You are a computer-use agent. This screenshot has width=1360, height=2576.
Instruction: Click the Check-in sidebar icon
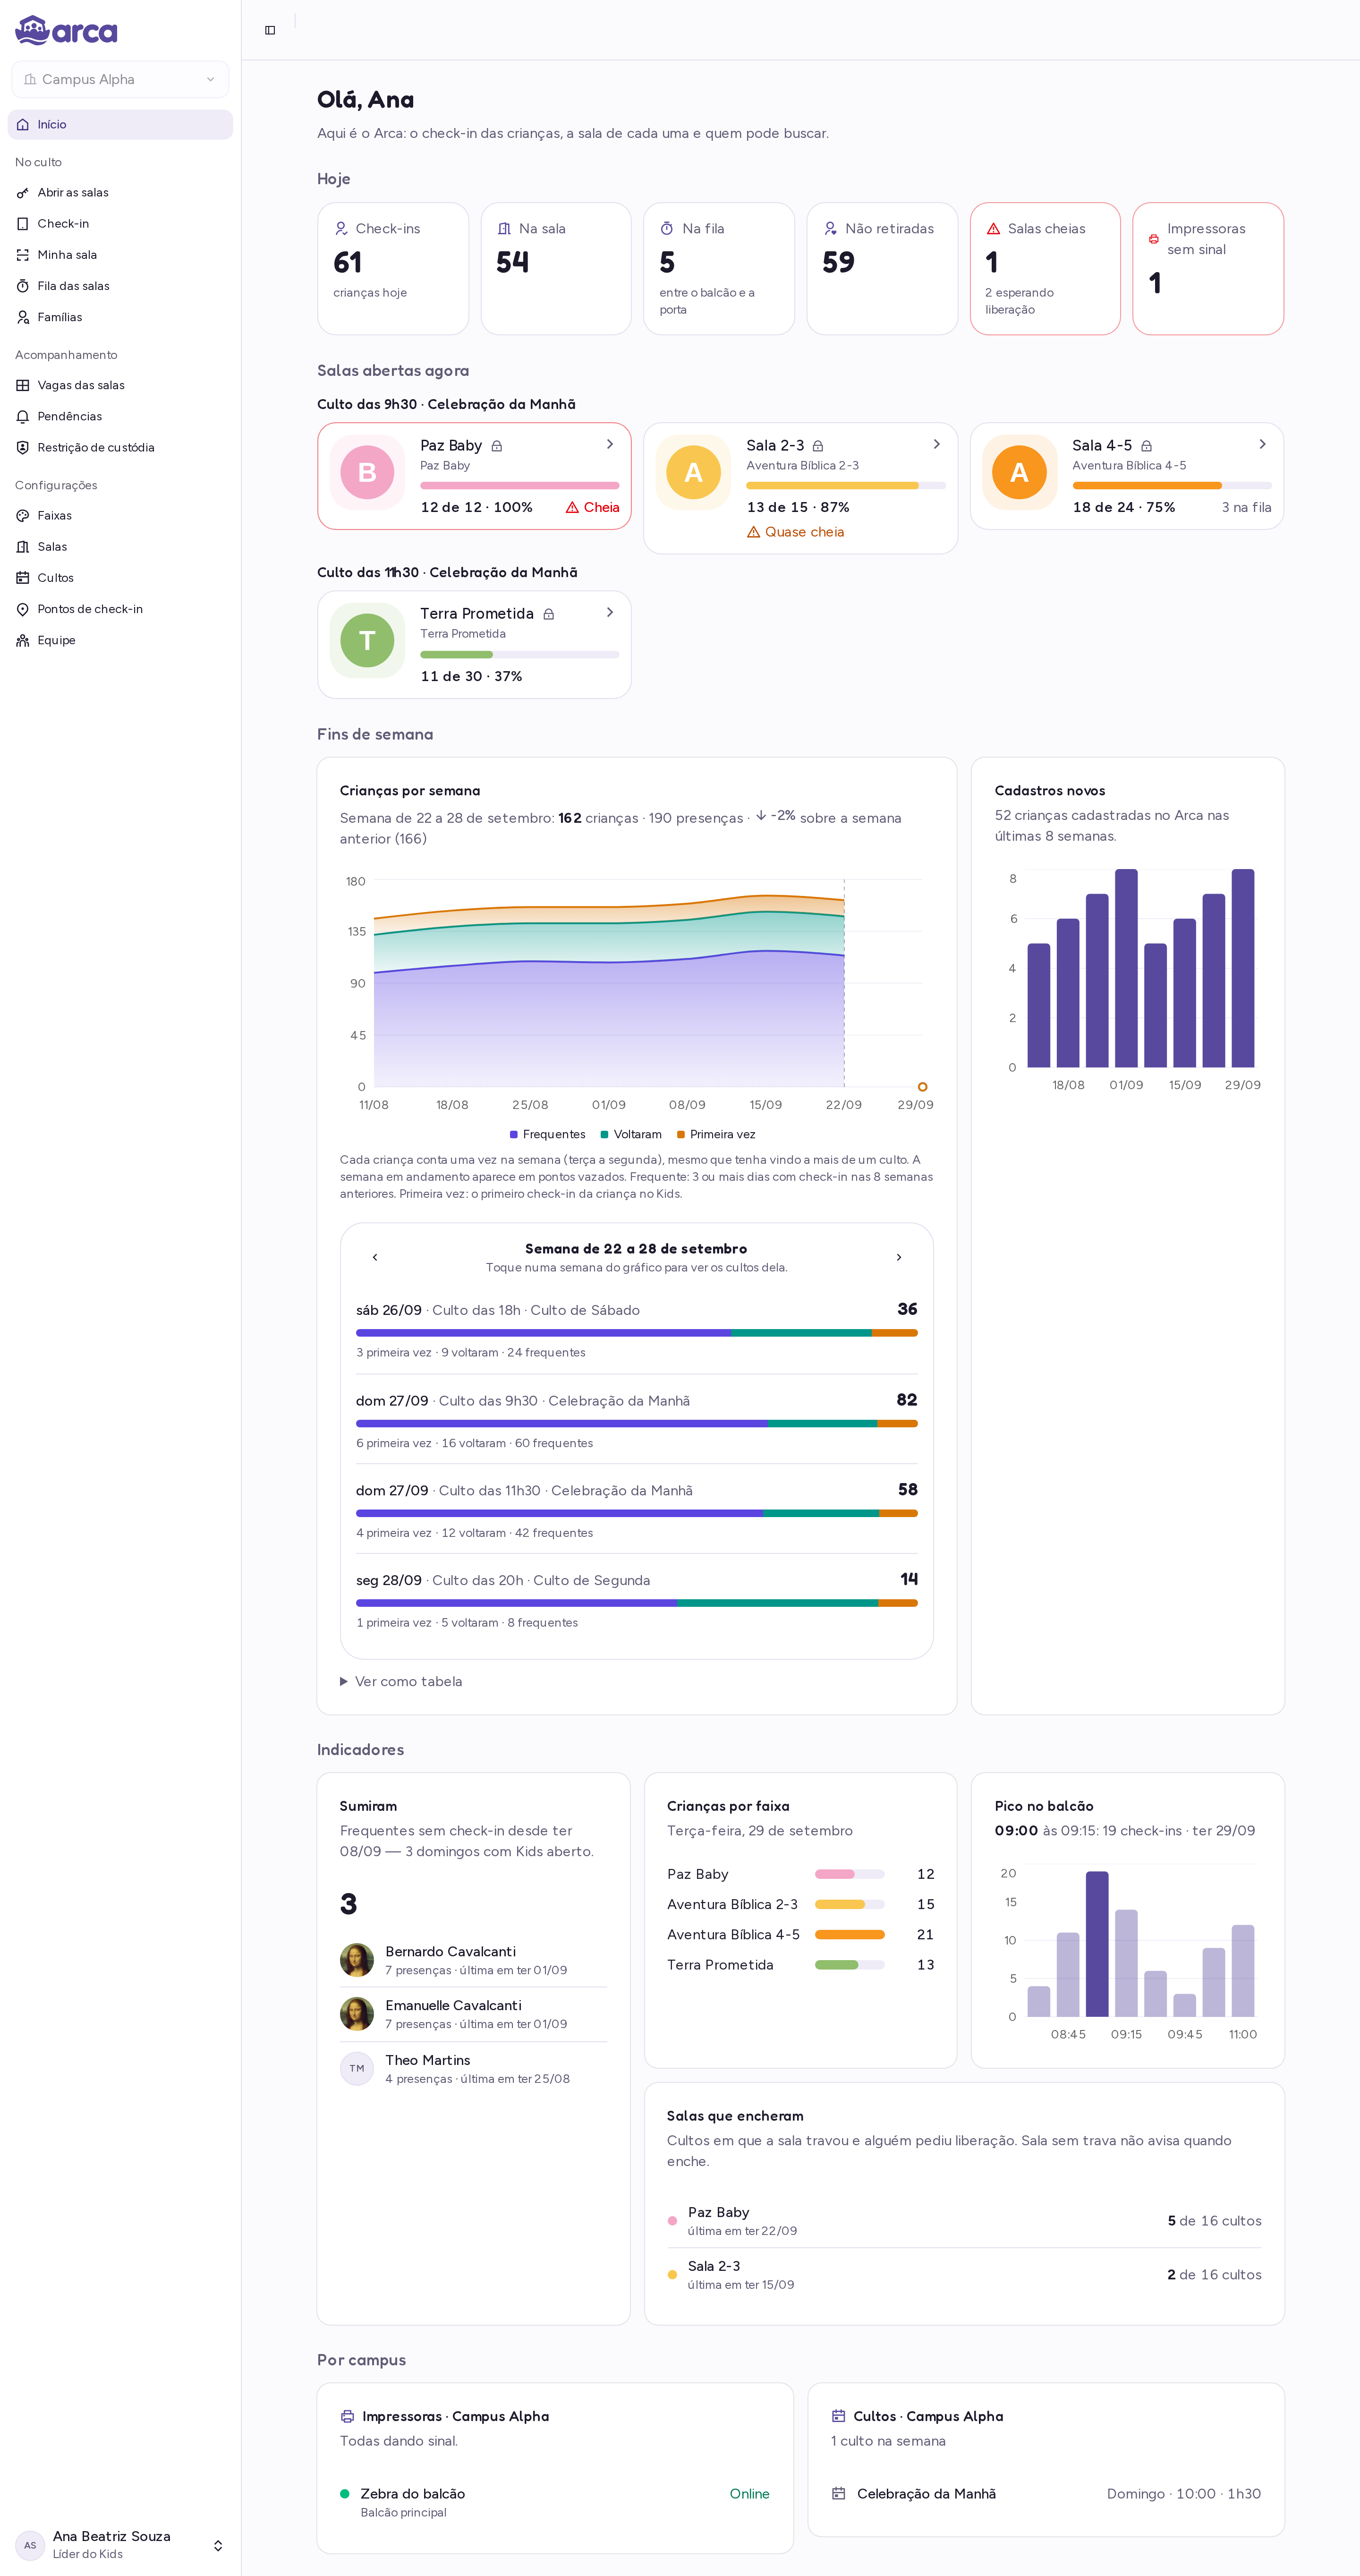point(22,224)
